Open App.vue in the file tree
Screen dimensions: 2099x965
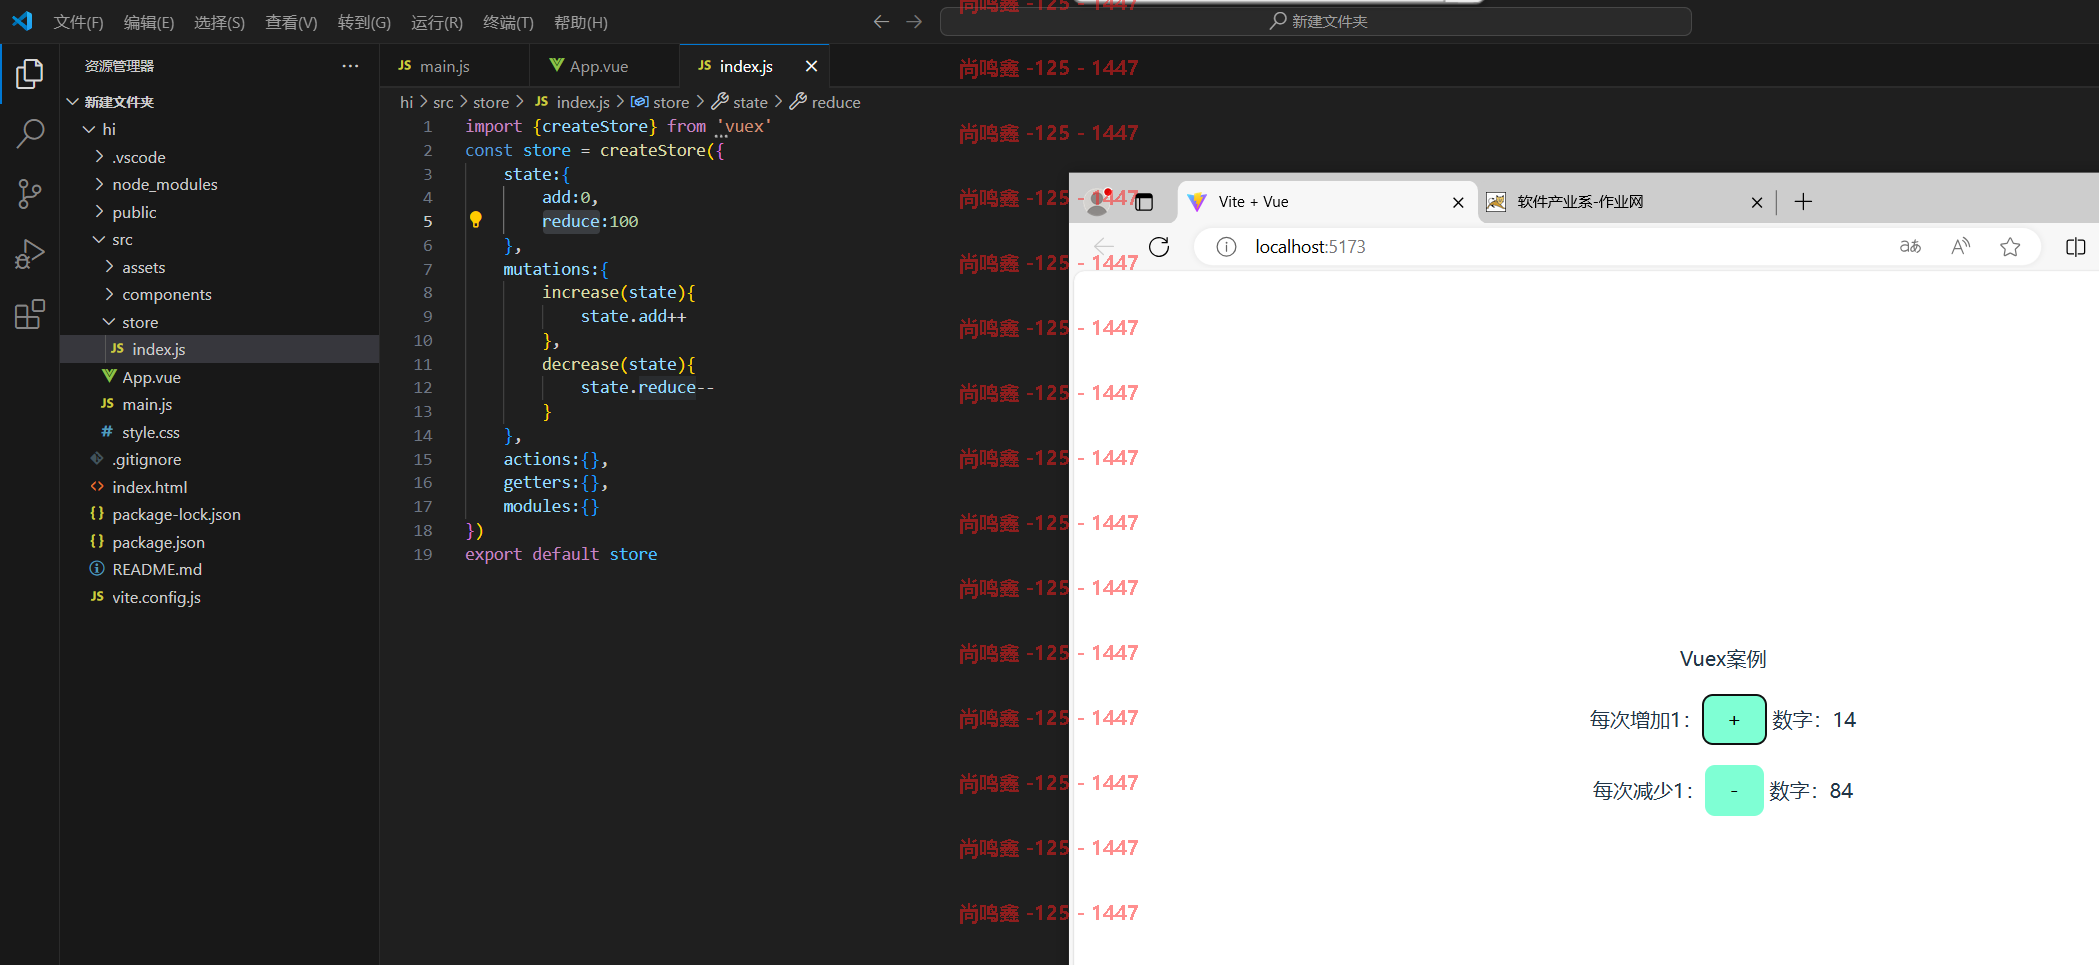(220, 377)
